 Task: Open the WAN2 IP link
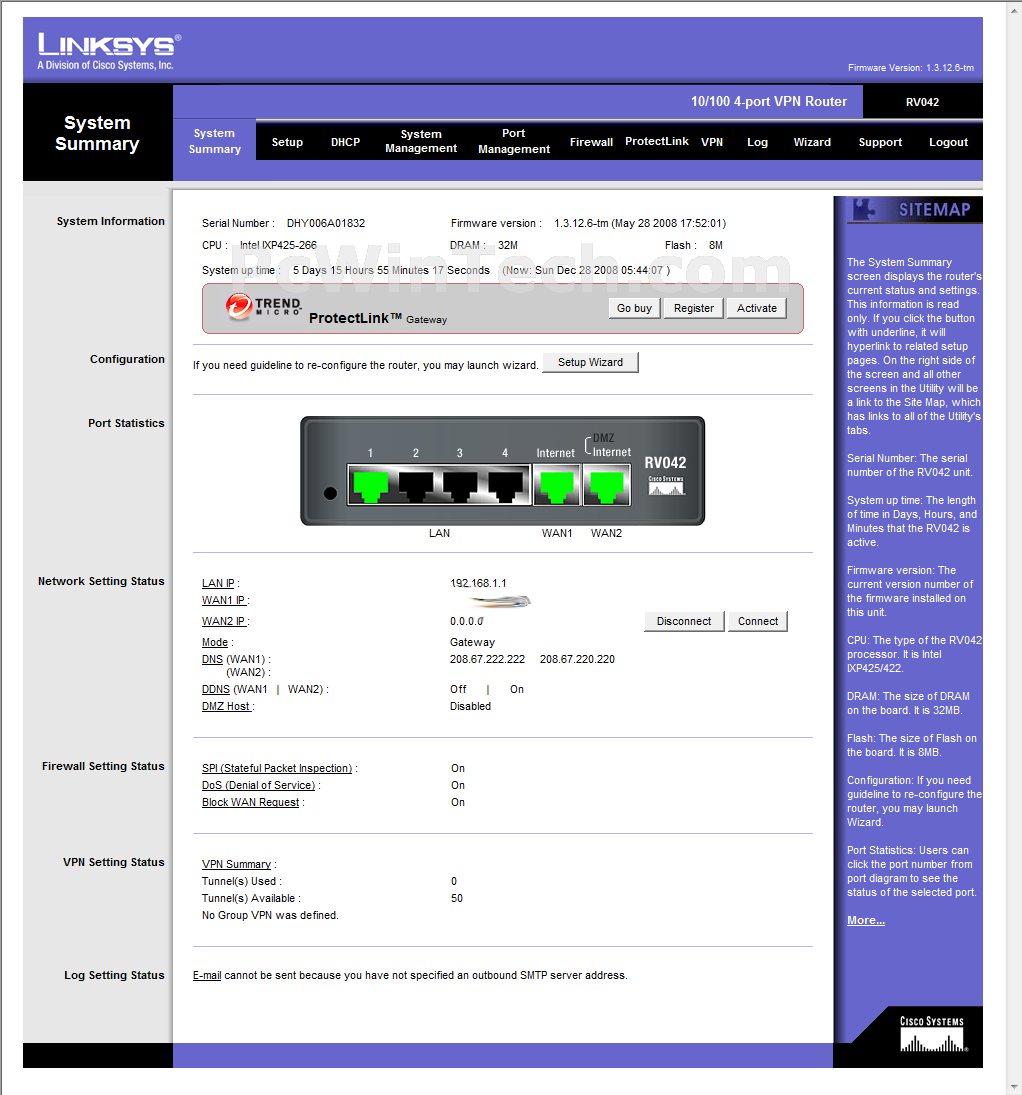click(224, 622)
